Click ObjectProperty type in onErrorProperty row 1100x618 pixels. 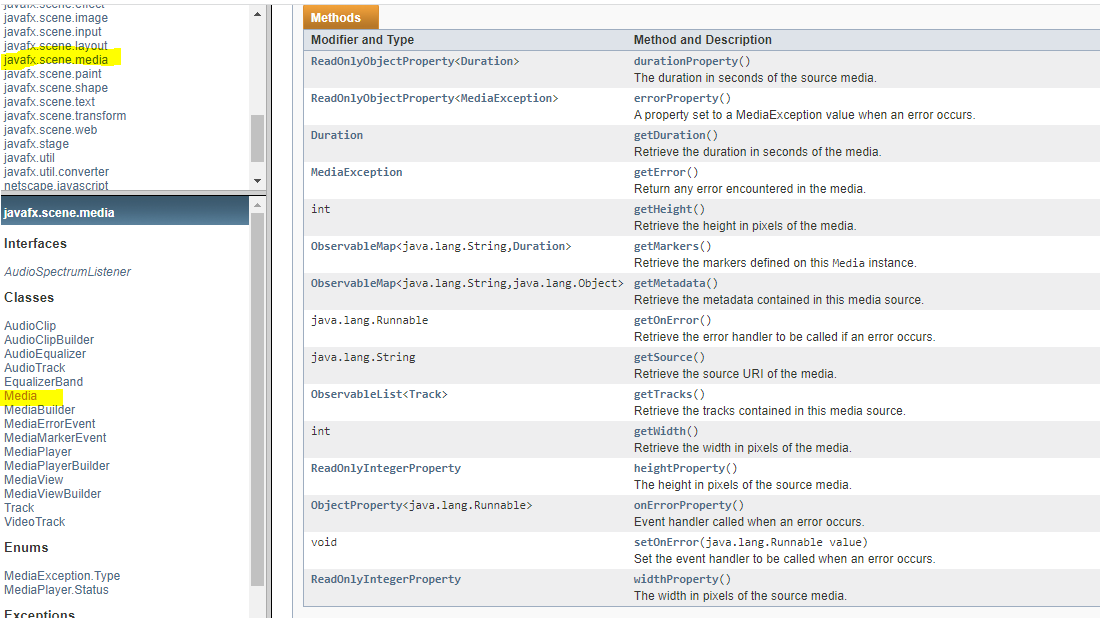click(356, 506)
